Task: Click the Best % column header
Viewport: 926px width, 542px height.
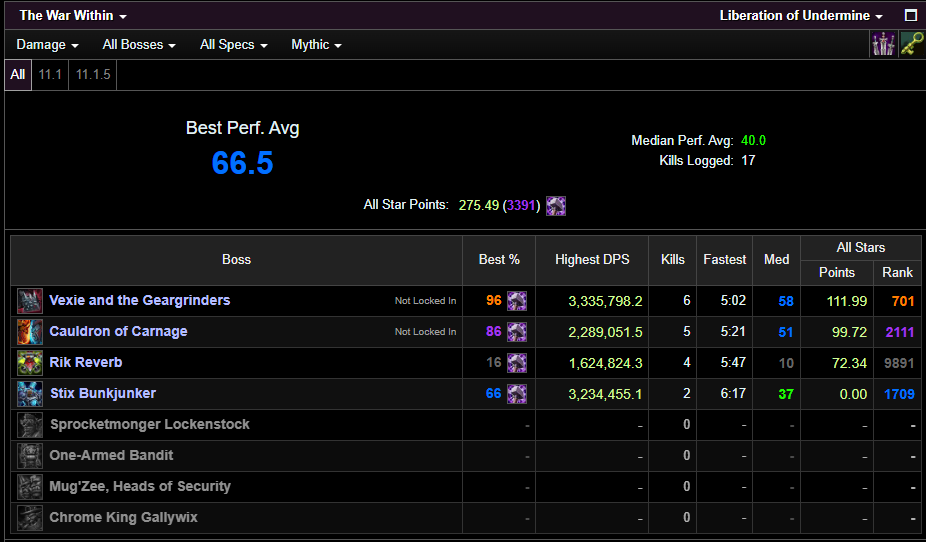Action: click(499, 260)
